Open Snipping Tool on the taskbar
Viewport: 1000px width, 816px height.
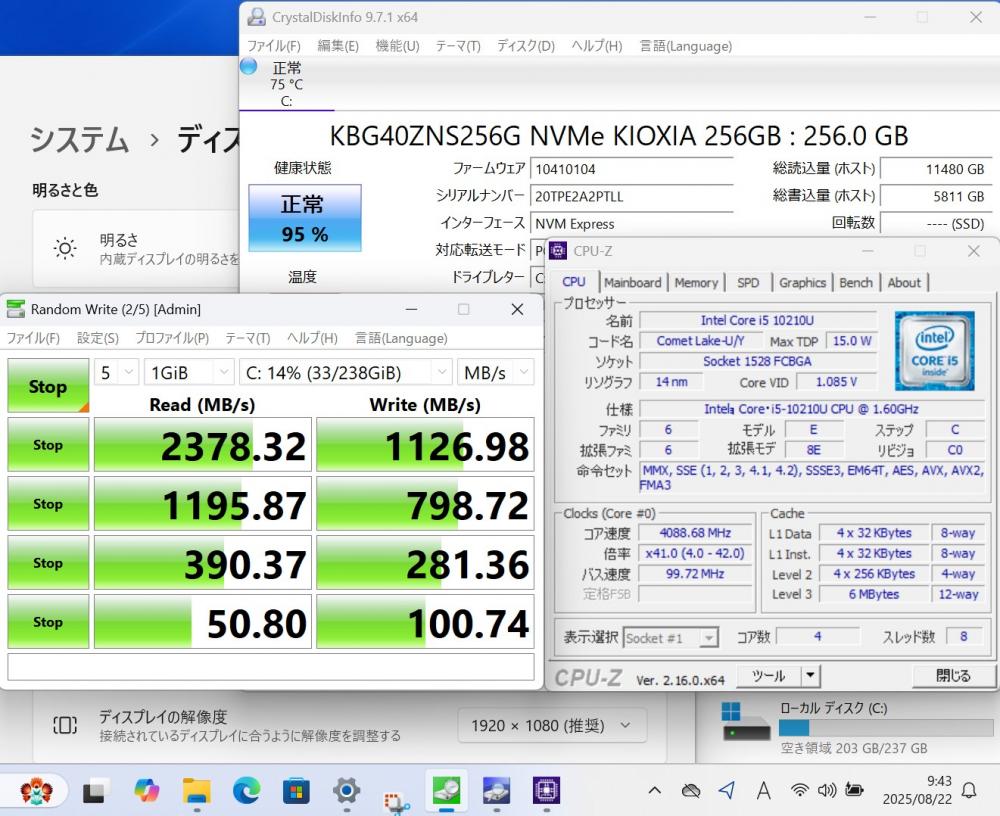[x=396, y=801]
